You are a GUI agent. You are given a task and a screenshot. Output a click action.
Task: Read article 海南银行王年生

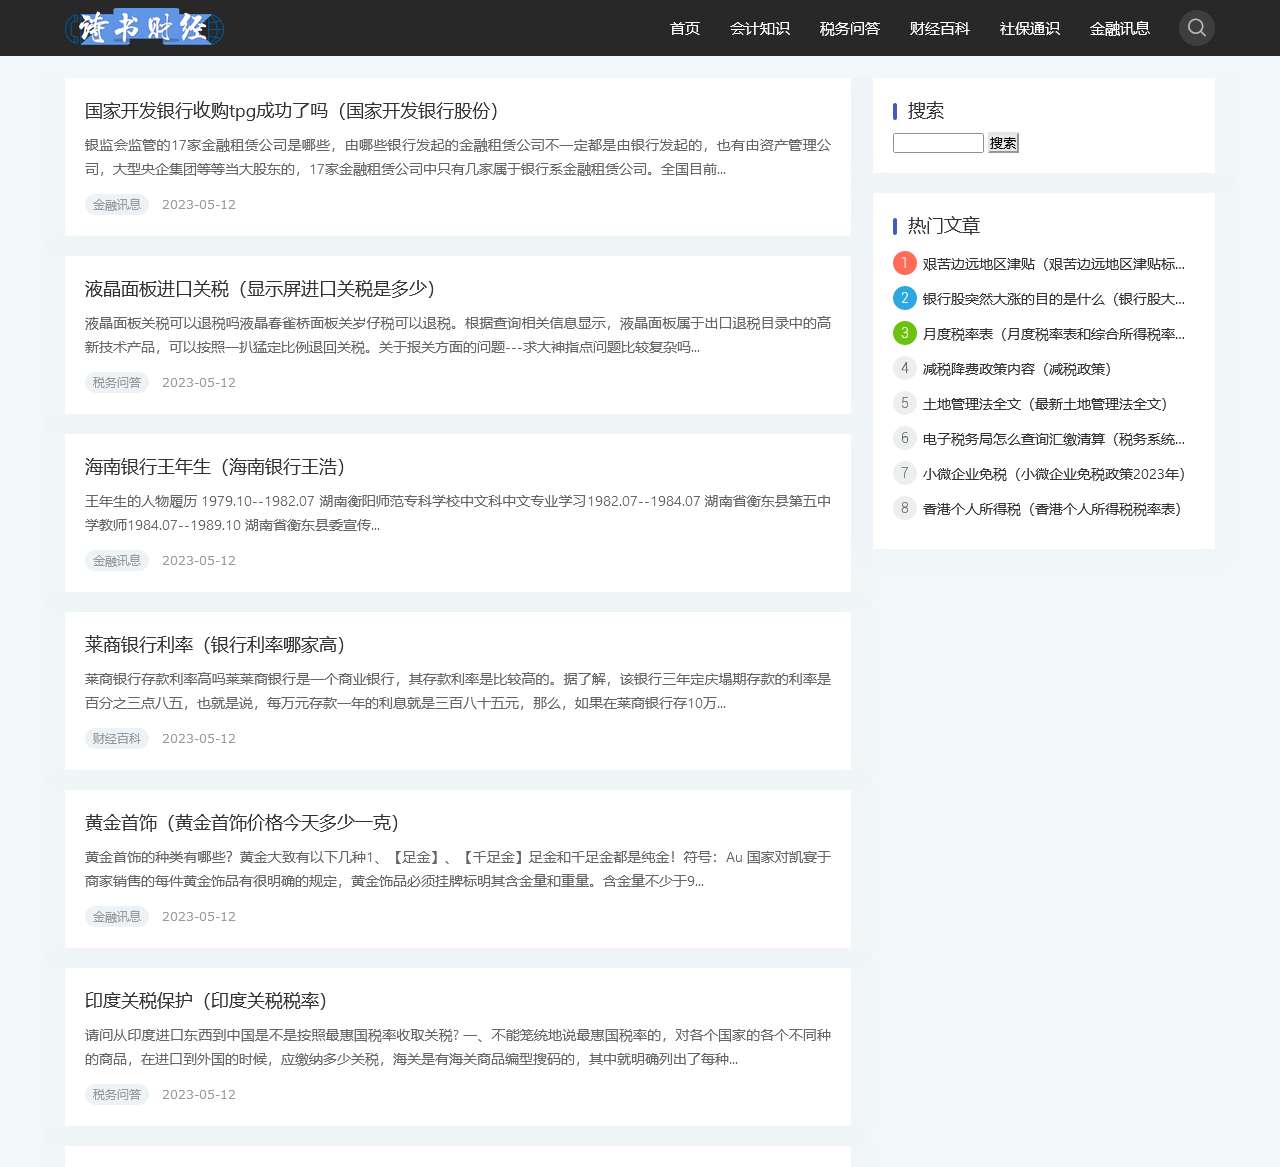215,467
